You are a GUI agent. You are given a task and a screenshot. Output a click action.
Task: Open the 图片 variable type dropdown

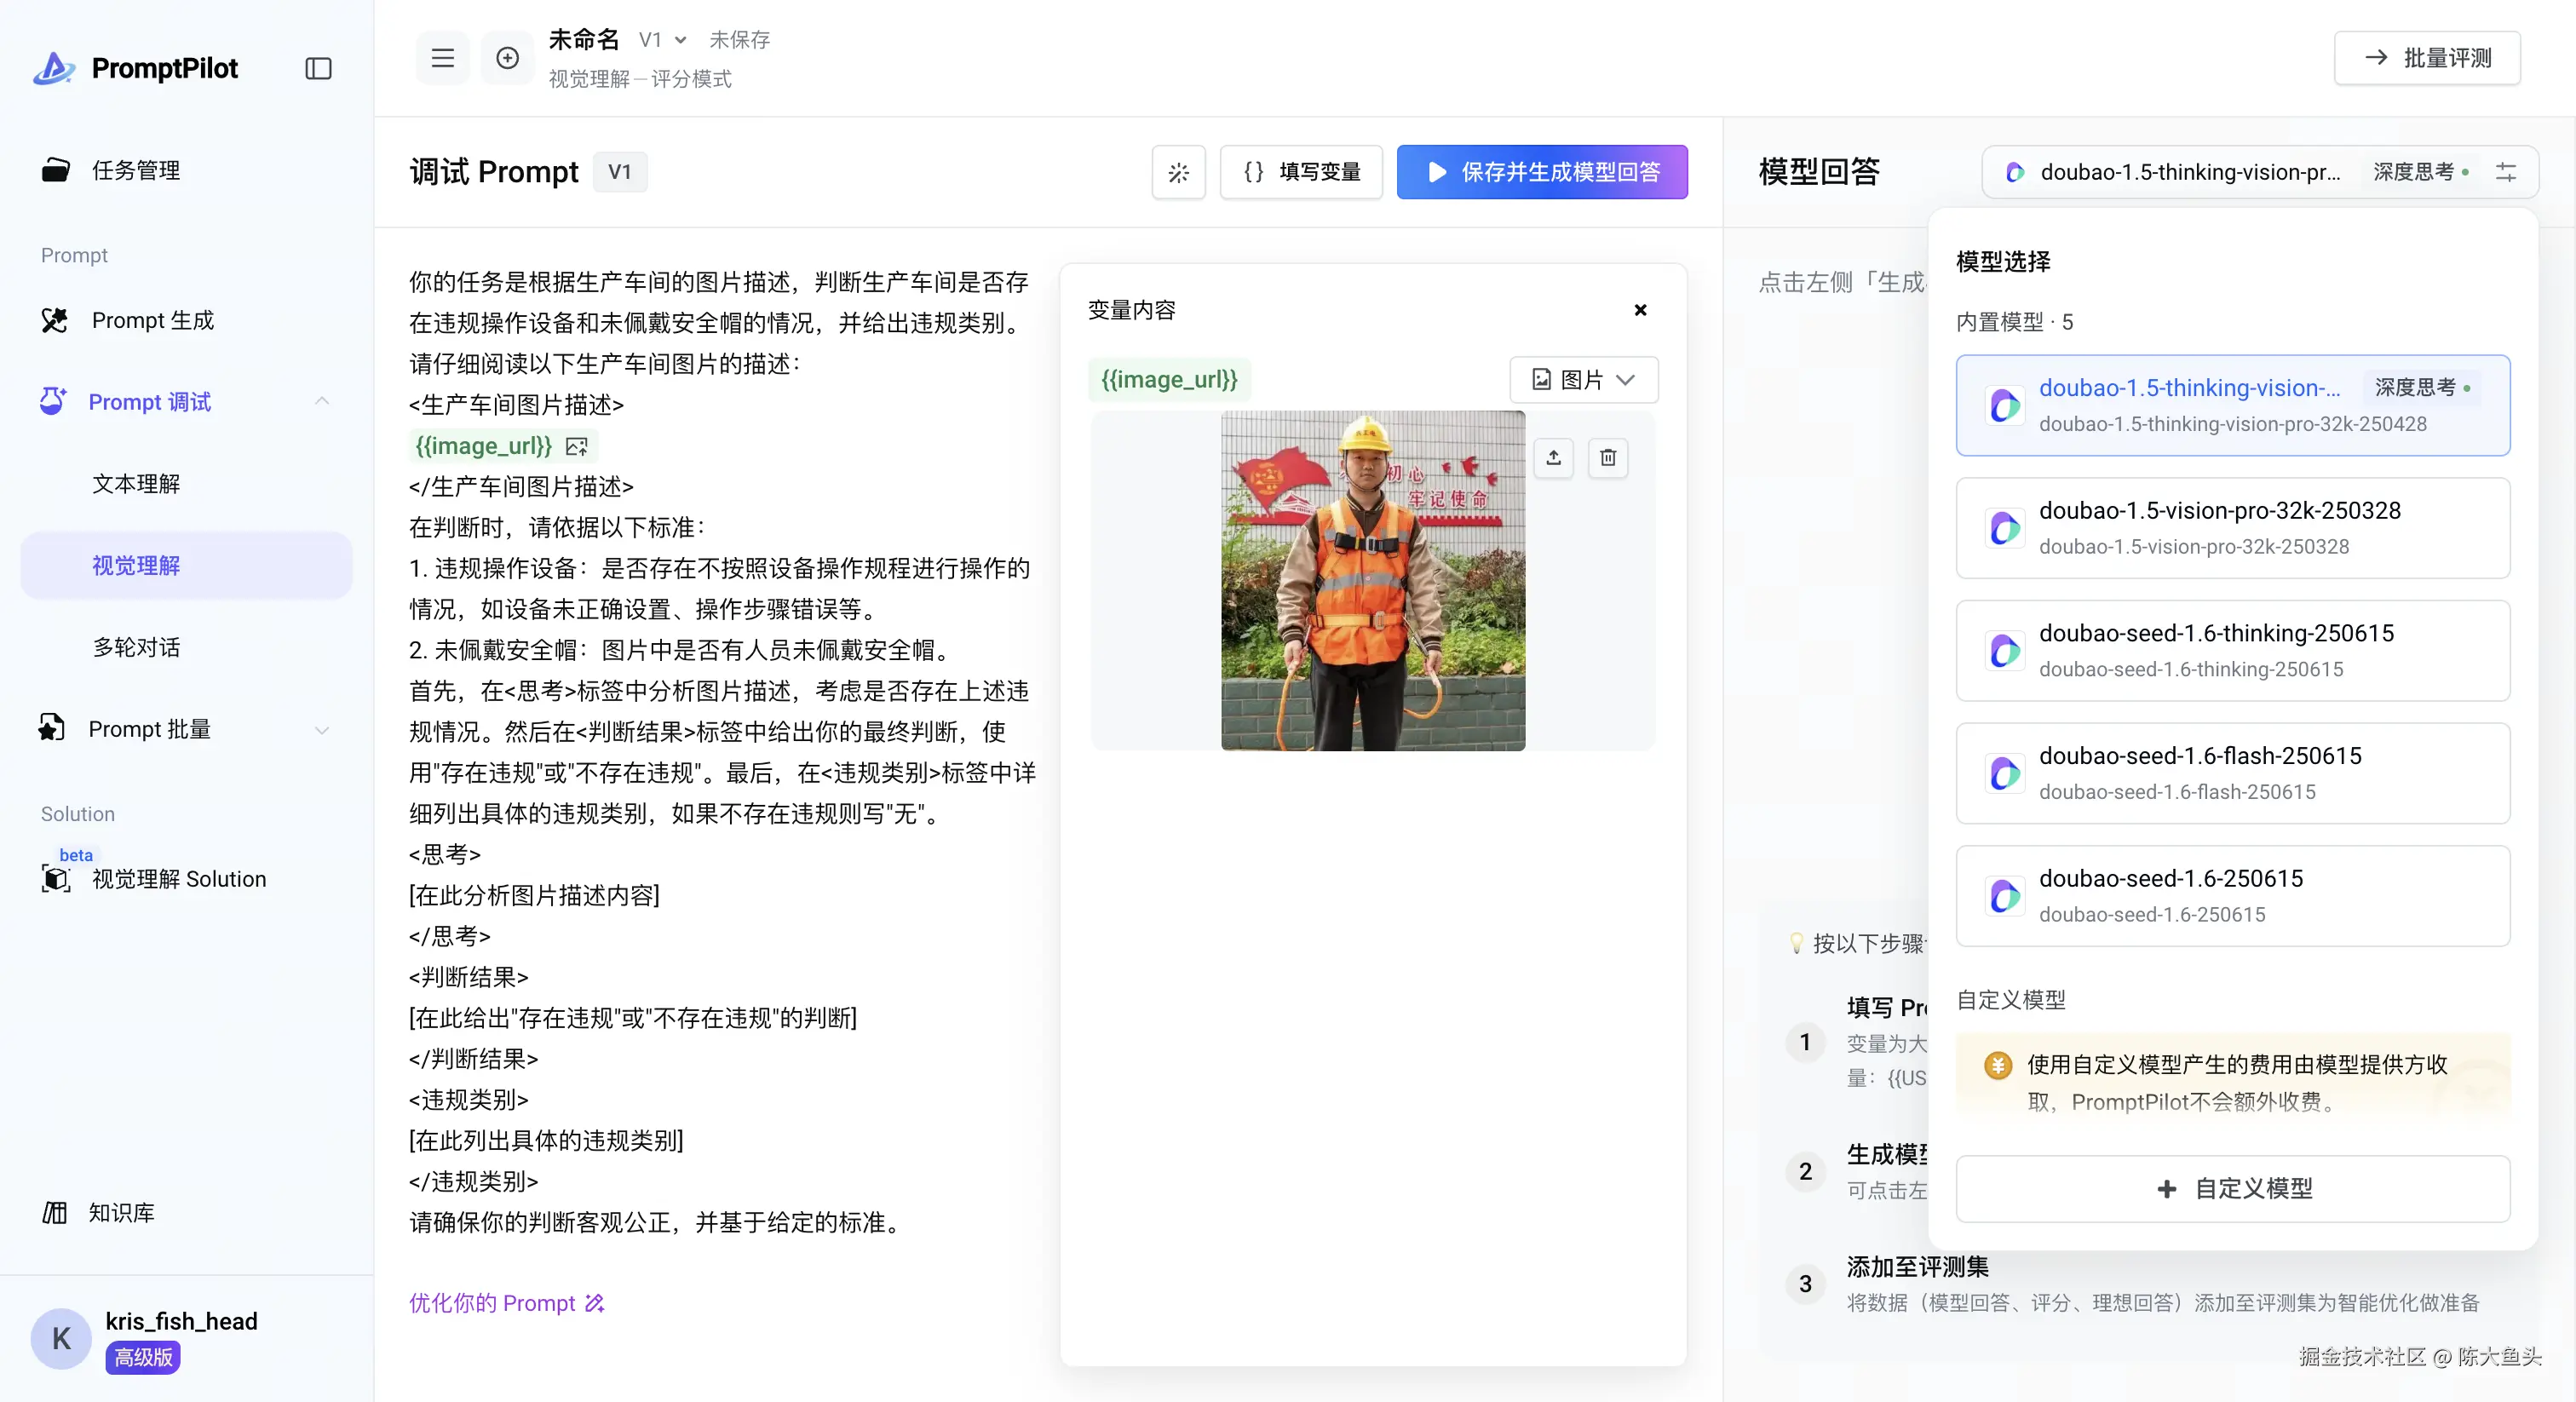point(1583,380)
